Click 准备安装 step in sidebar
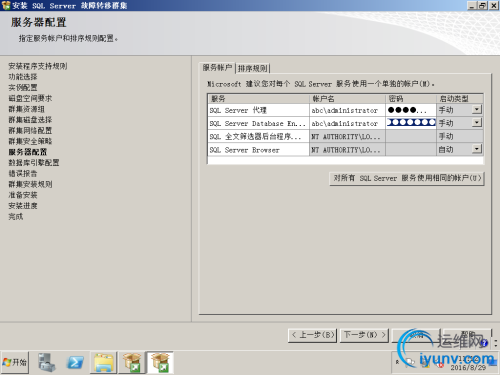The height and width of the screenshot is (375, 500). (x=23, y=195)
